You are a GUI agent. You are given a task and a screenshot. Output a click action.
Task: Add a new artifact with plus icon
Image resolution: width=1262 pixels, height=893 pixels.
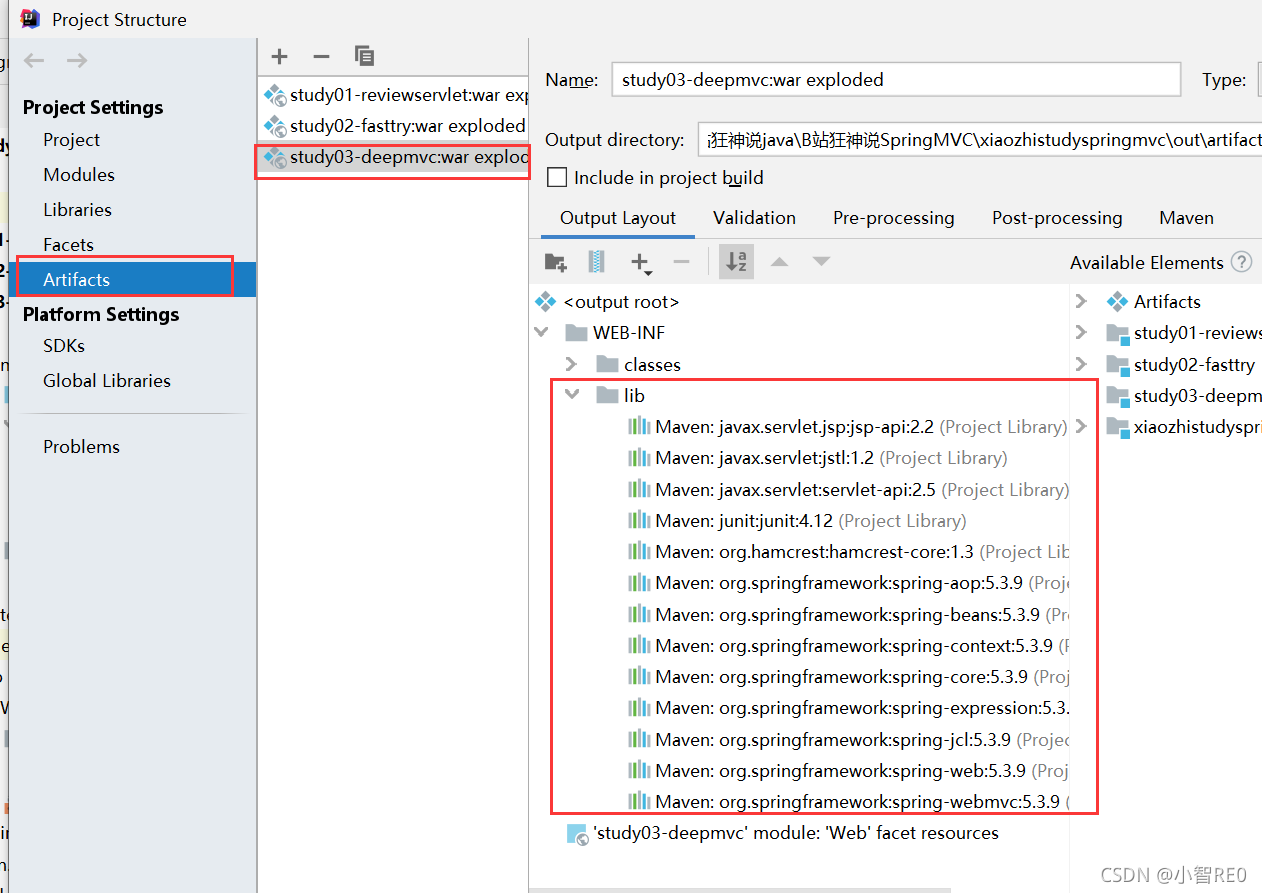coord(280,57)
